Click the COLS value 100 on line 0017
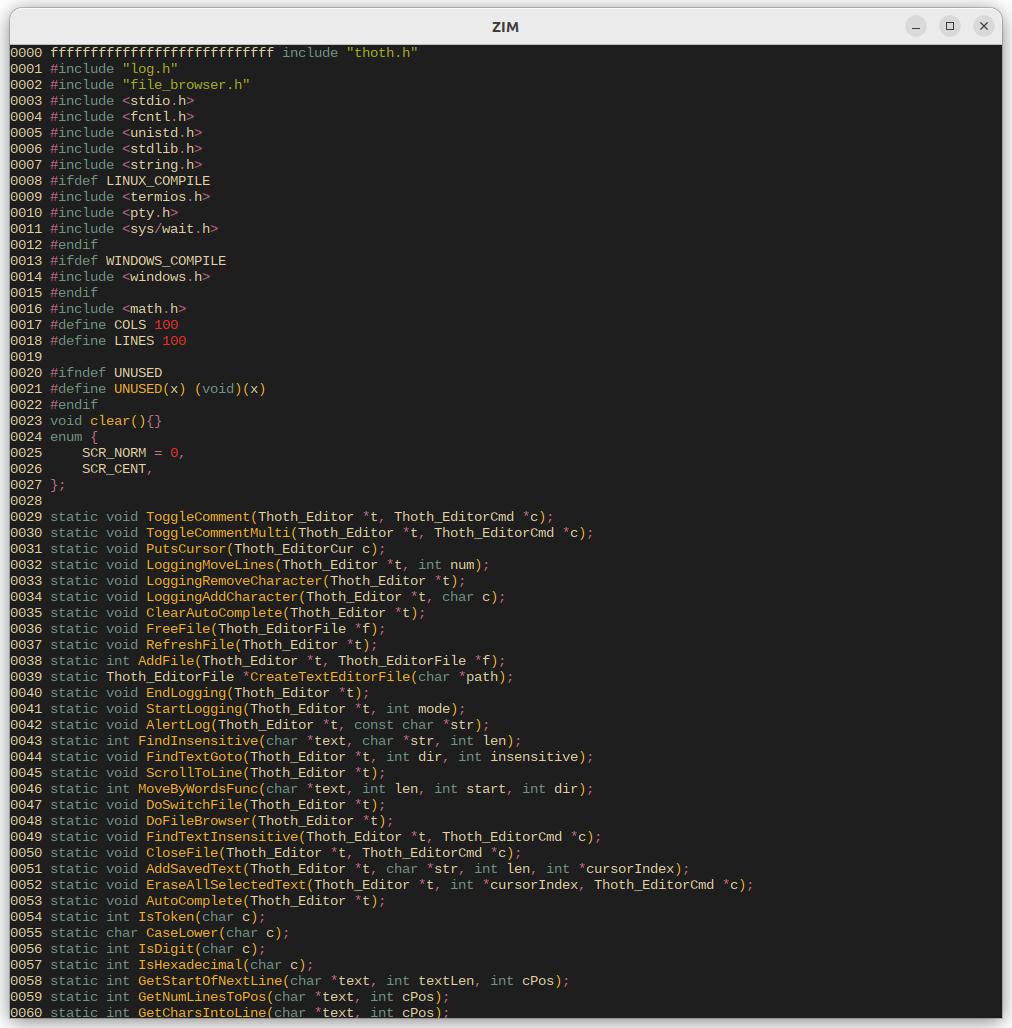The height and width of the screenshot is (1028, 1012). [166, 325]
